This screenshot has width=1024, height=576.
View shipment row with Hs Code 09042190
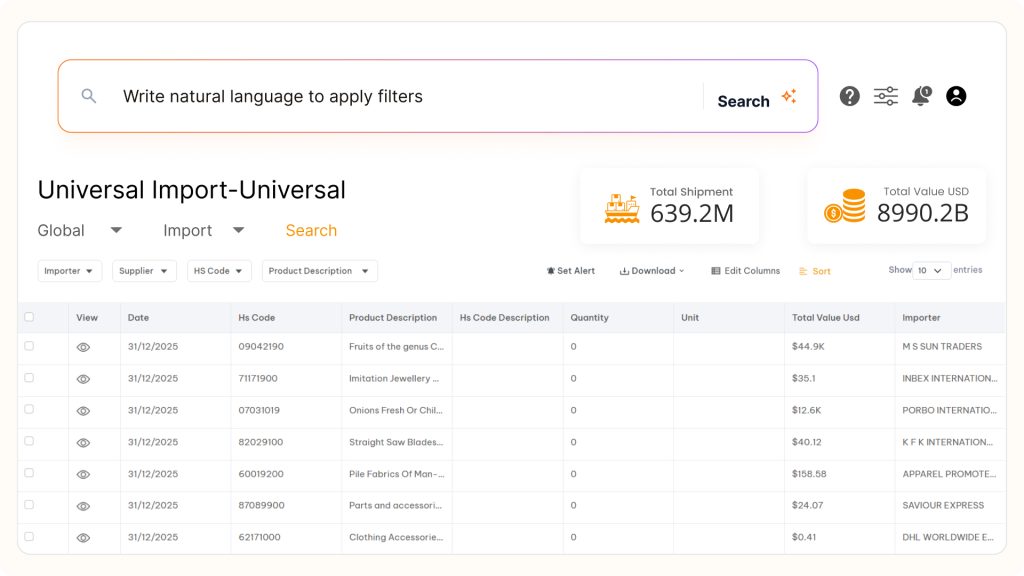(x=83, y=347)
